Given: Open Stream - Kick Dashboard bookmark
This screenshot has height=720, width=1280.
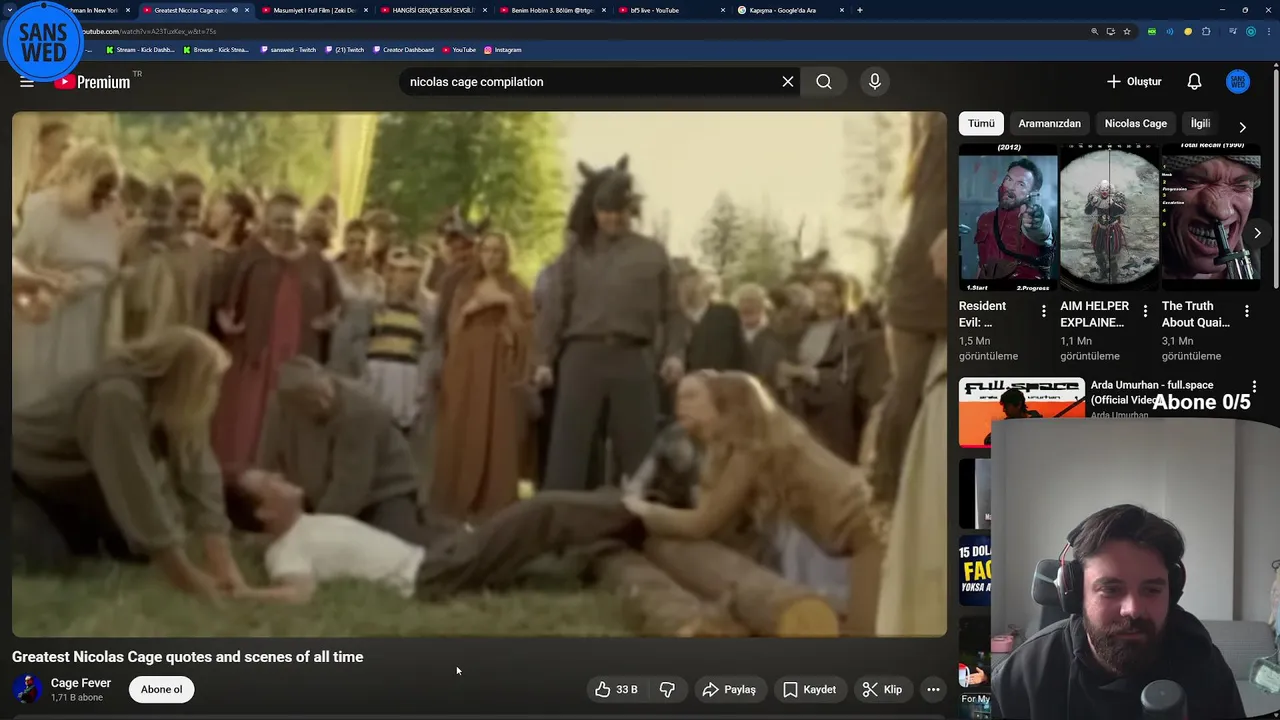Looking at the screenshot, I should 140,49.
